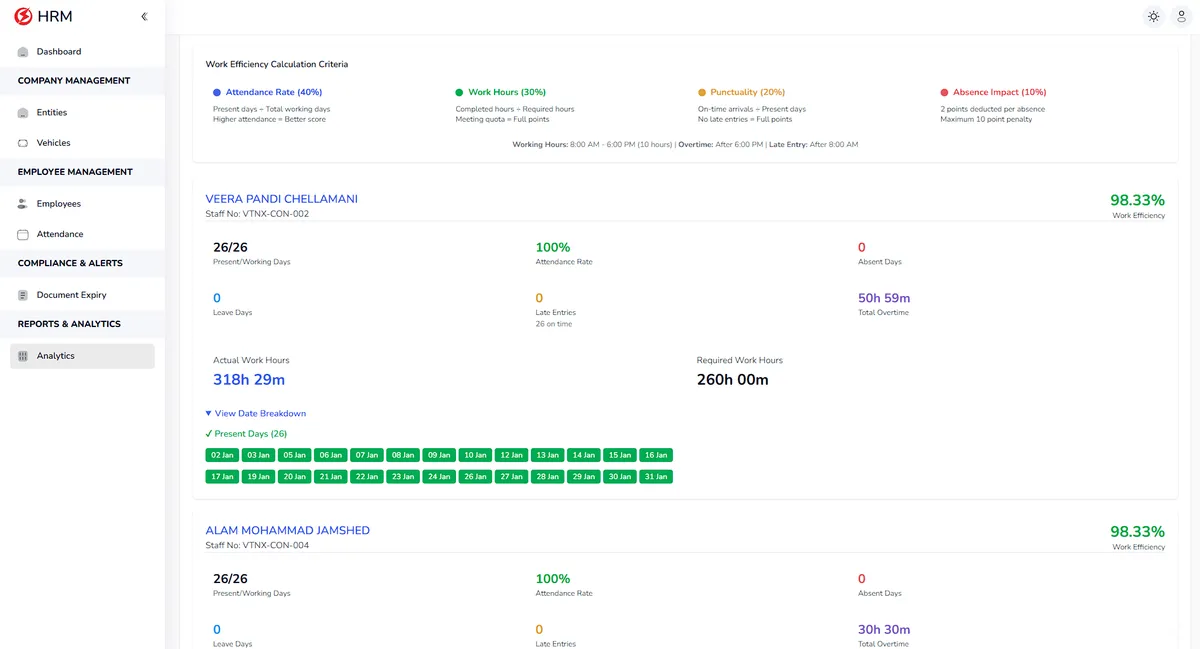Click the COMPLIANCE & ALERTS section header
1200x649 pixels.
(x=70, y=263)
